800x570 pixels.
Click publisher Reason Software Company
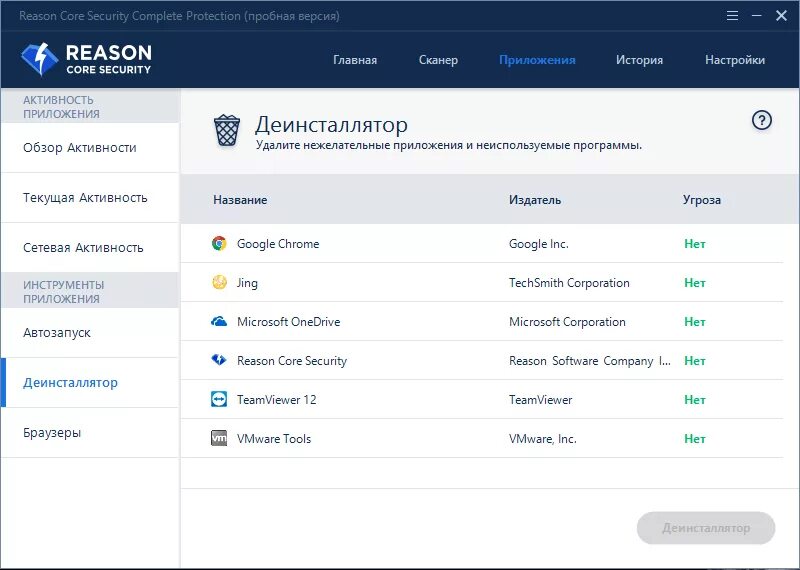pos(590,361)
